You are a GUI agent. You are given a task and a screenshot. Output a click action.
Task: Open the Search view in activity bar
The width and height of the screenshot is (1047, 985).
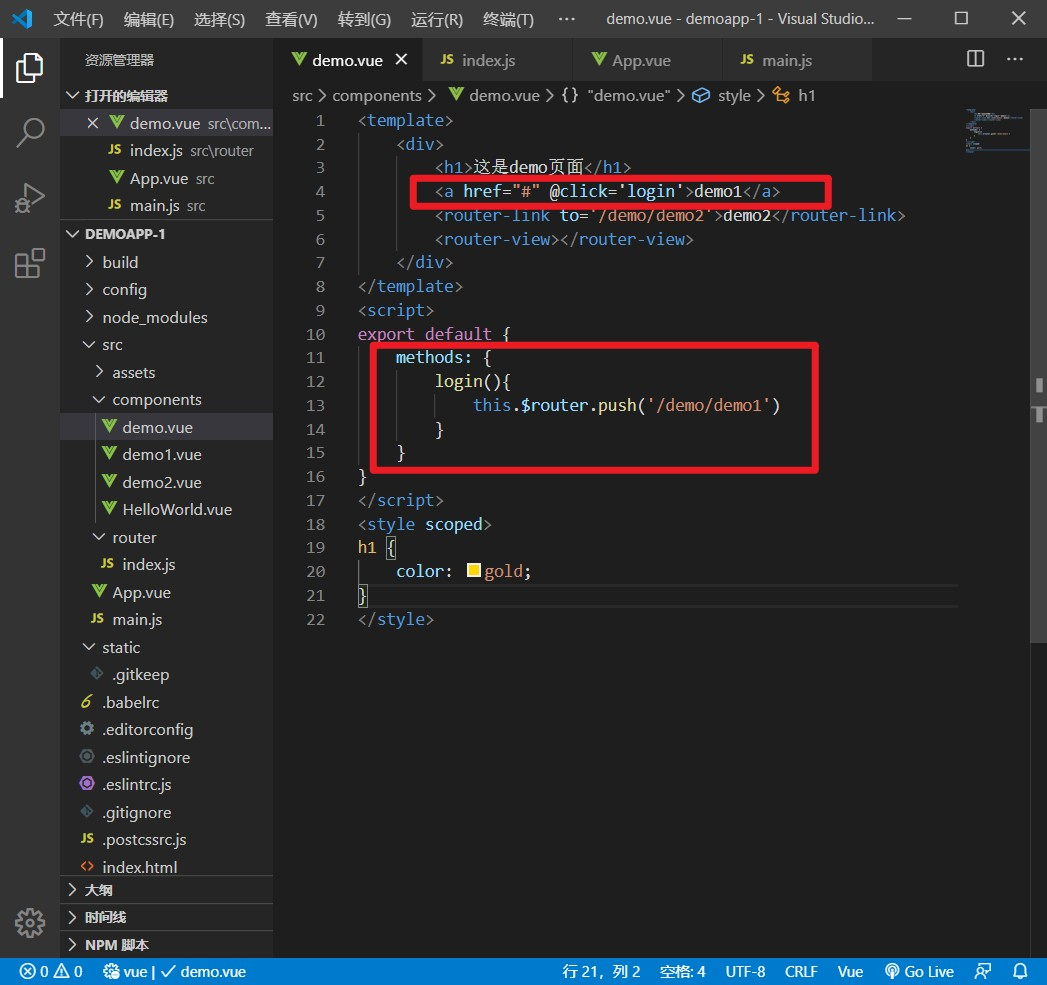point(29,132)
